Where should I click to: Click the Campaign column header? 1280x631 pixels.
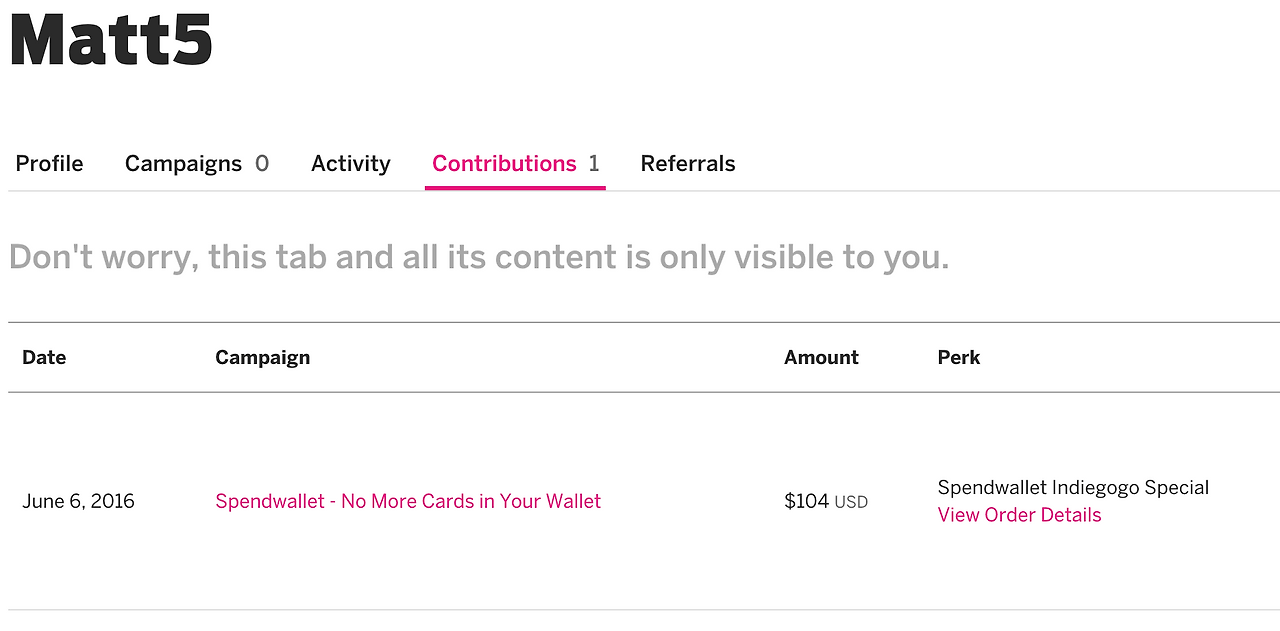pos(262,358)
